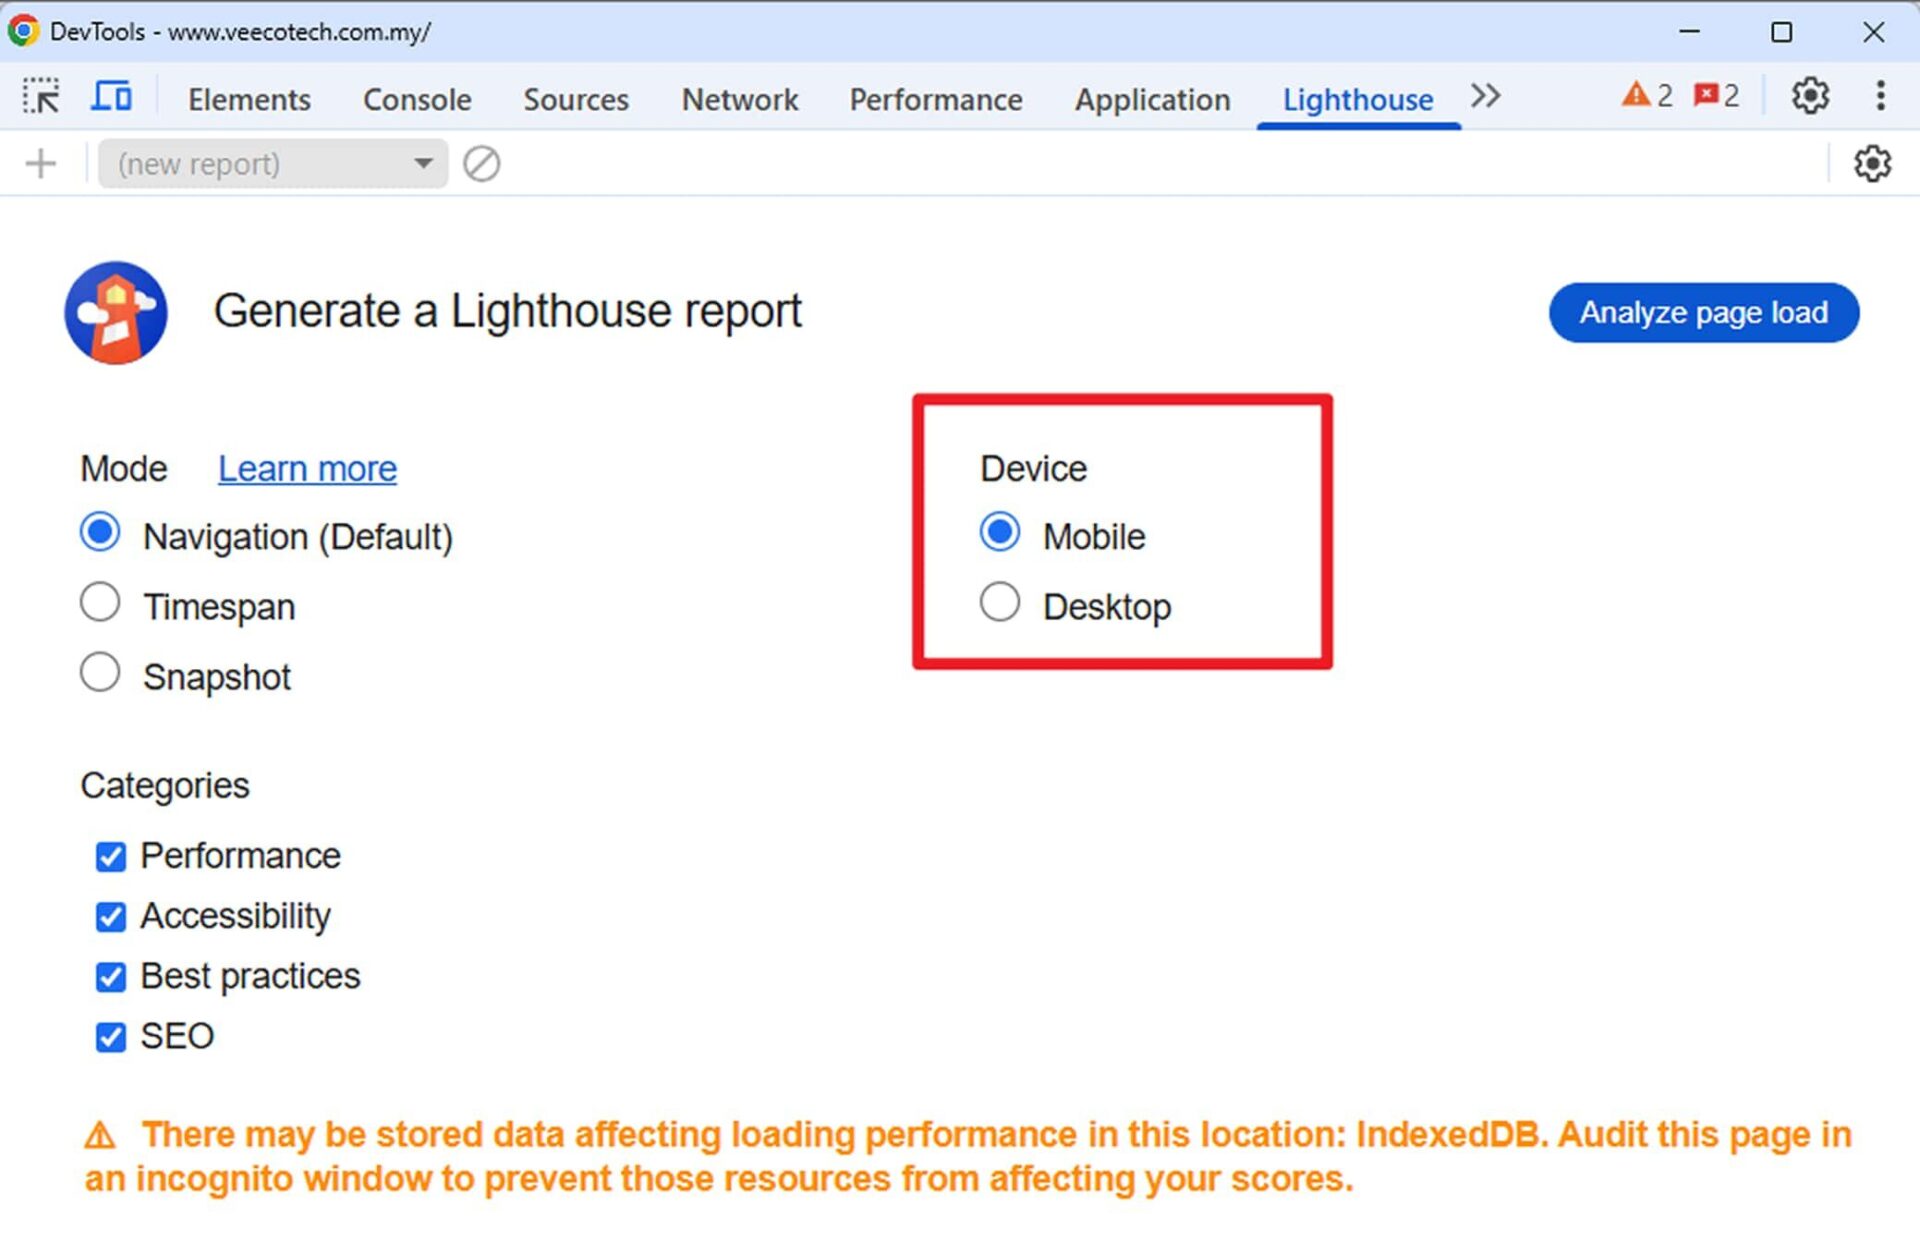
Task: Select the Lighthouse tab
Action: pyautogui.click(x=1358, y=99)
